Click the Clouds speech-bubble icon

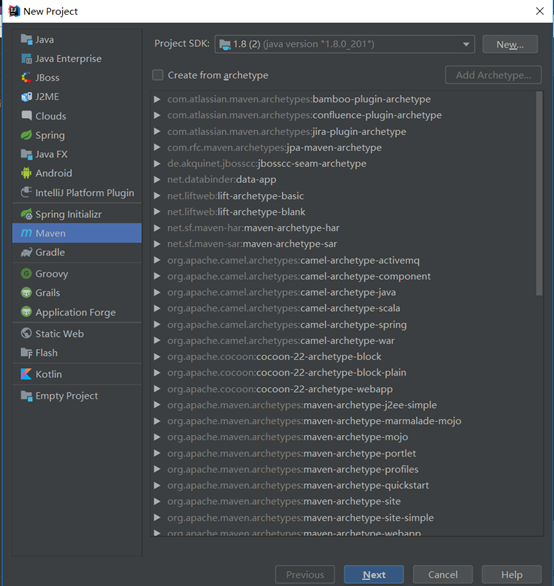(27, 116)
